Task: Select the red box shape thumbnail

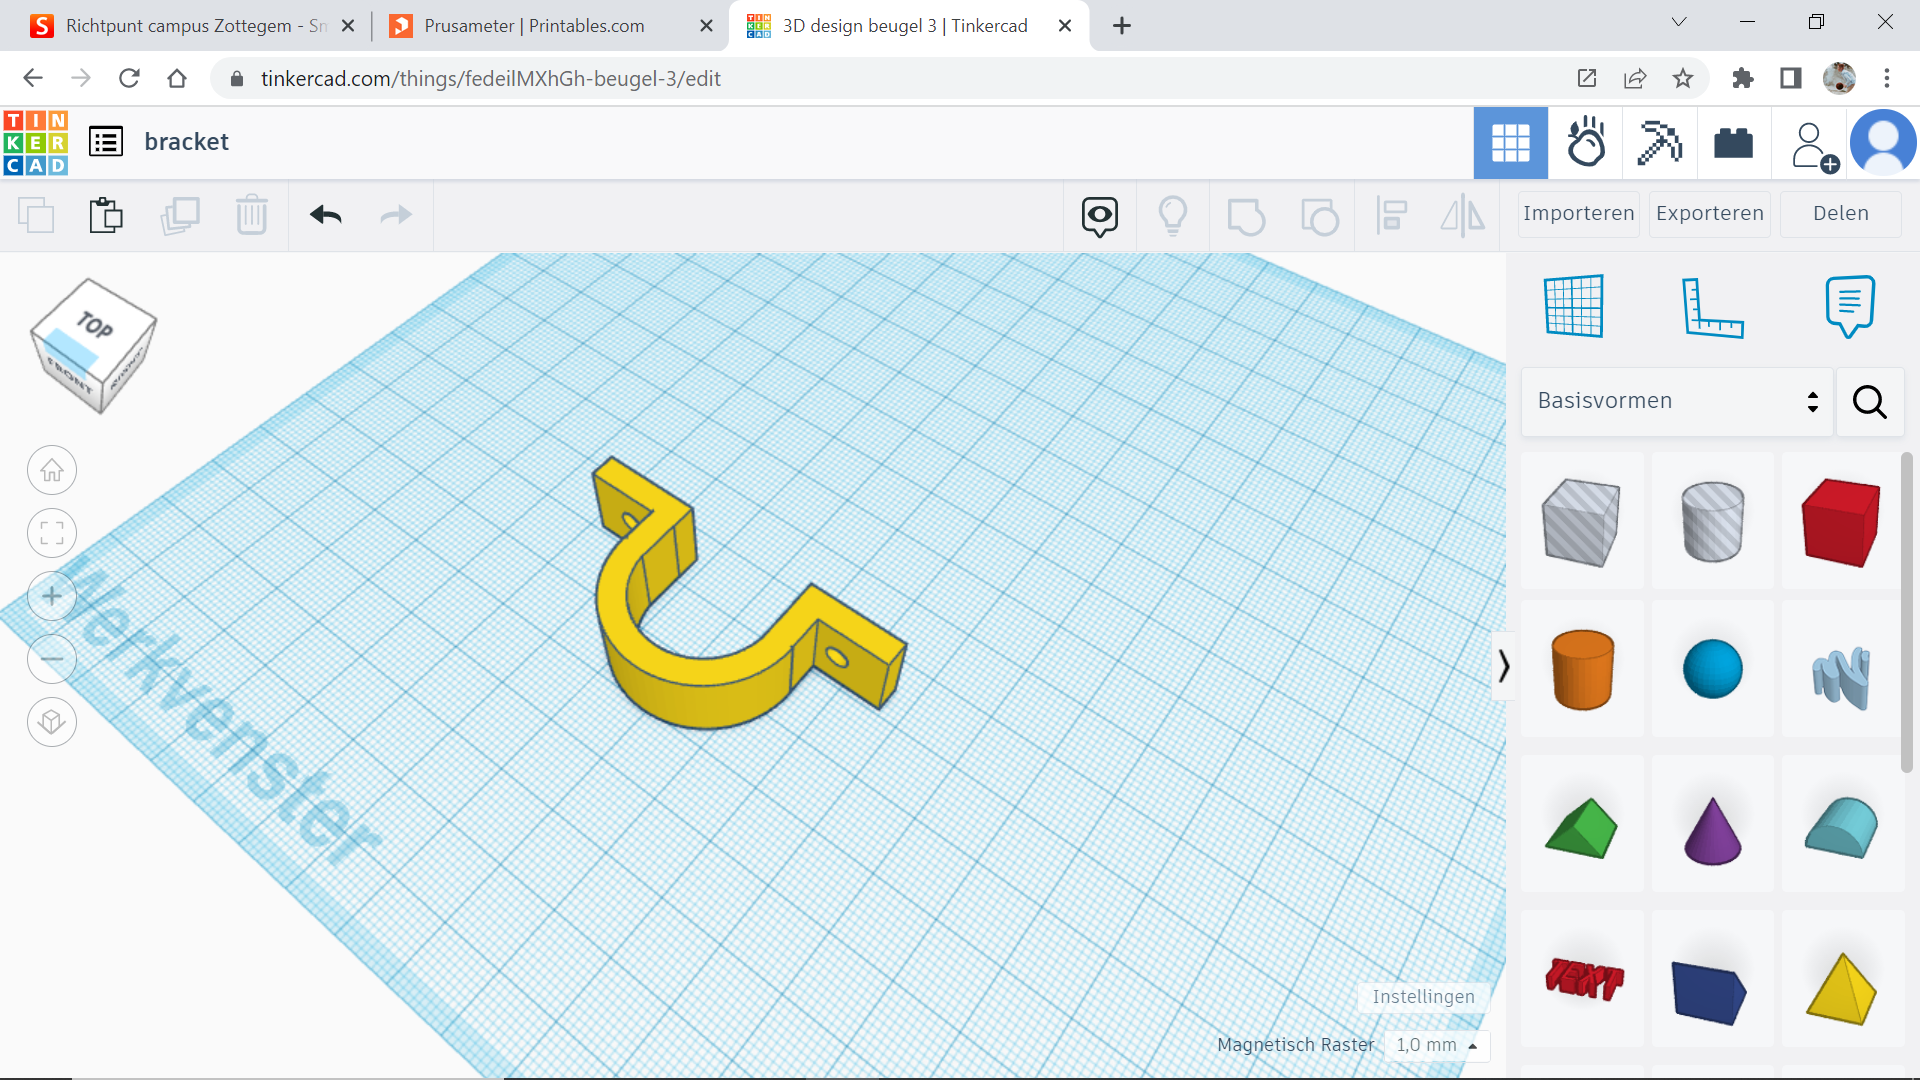Action: (1842, 521)
